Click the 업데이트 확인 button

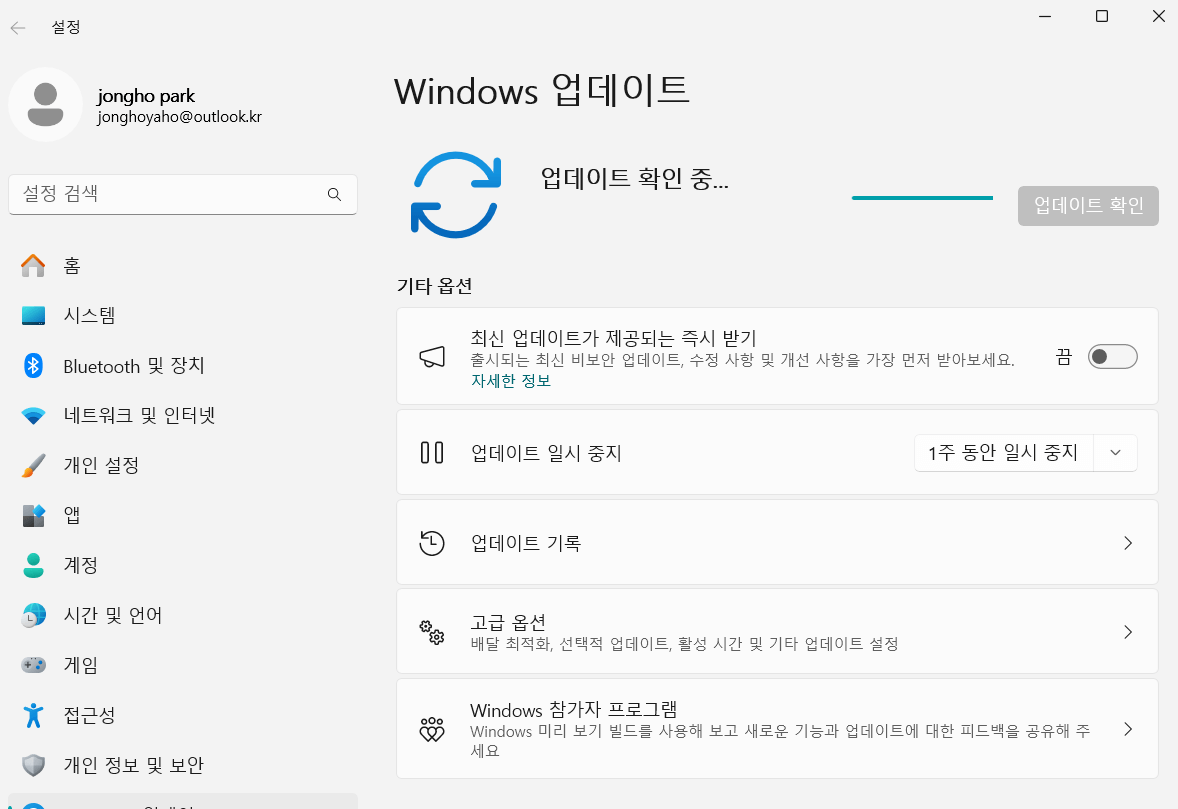click(1088, 206)
